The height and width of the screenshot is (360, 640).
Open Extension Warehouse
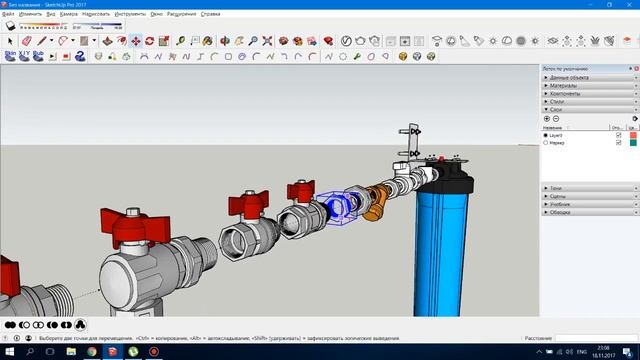pyautogui.click(x=298, y=41)
